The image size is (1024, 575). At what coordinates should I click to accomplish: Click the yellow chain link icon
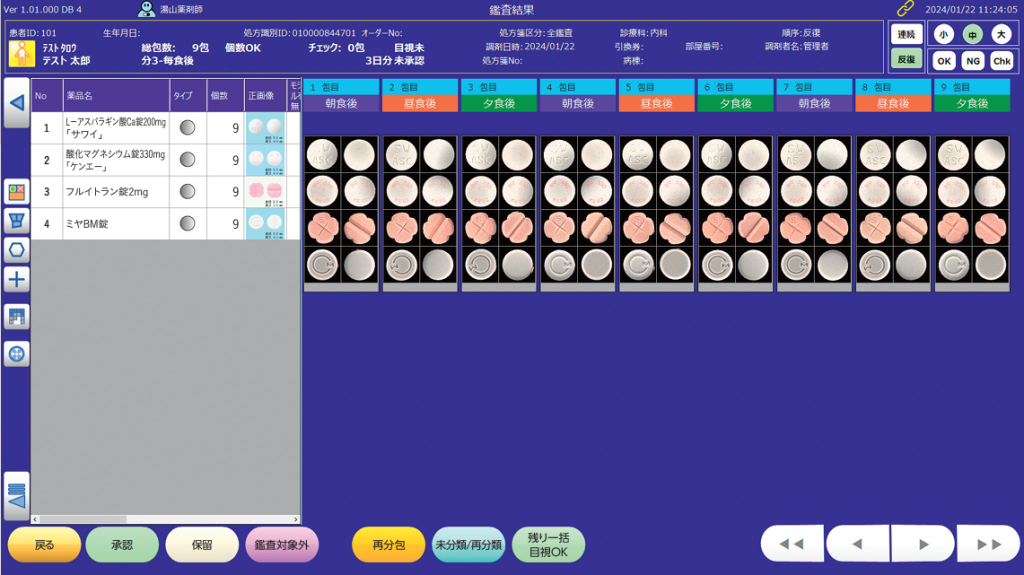[906, 9]
